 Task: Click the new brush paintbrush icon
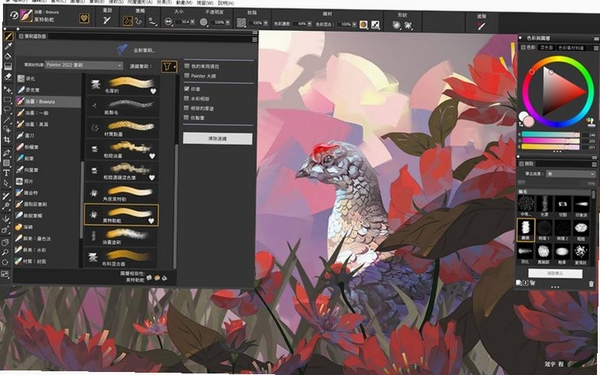click(x=122, y=49)
